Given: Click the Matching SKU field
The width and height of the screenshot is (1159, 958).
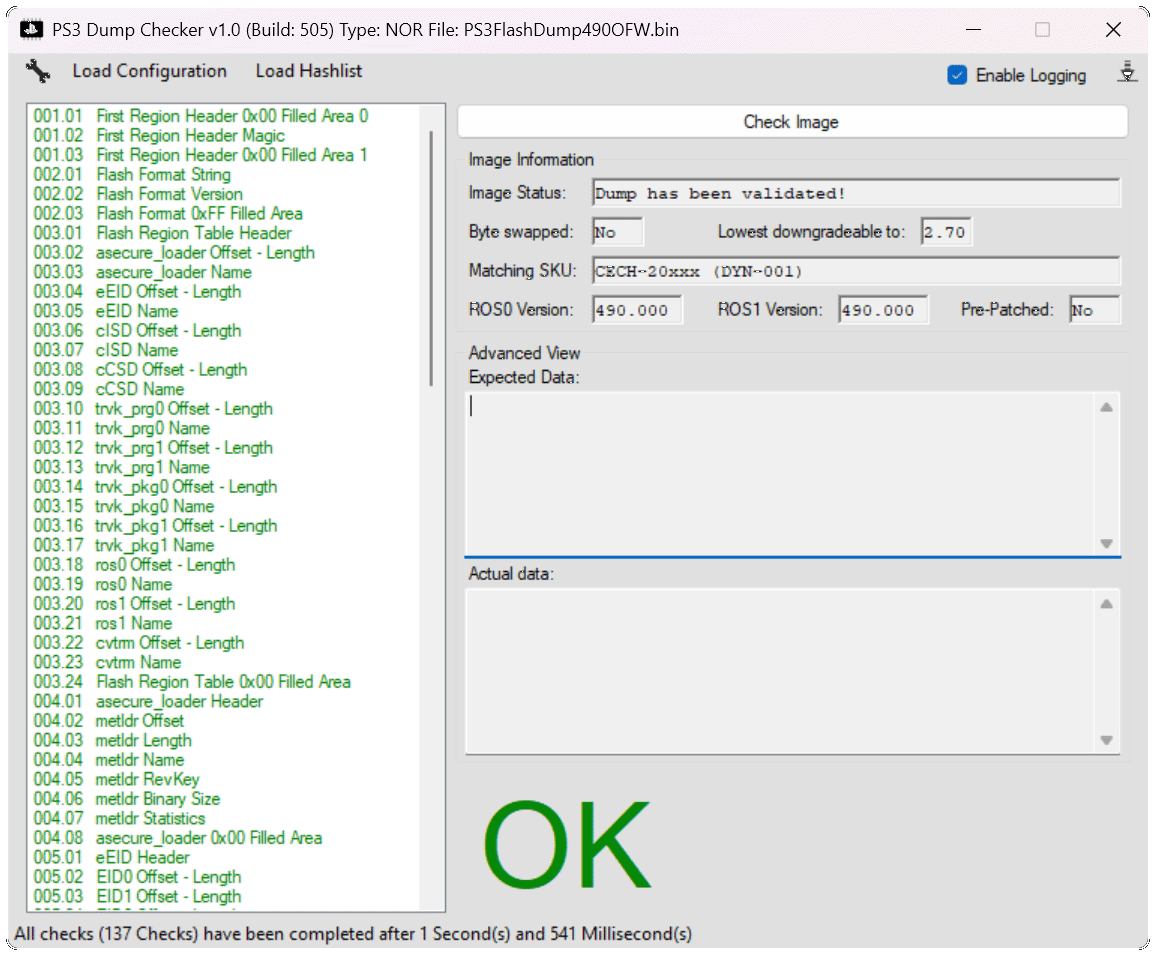Looking at the screenshot, I should coord(855,271).
